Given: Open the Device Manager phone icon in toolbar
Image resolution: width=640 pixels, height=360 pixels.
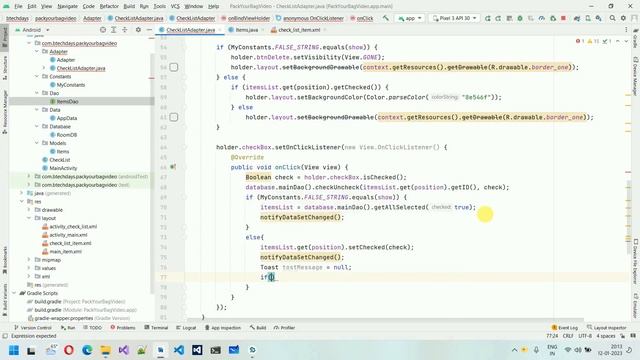Looking at the screenshot, I should pos(588,18).
